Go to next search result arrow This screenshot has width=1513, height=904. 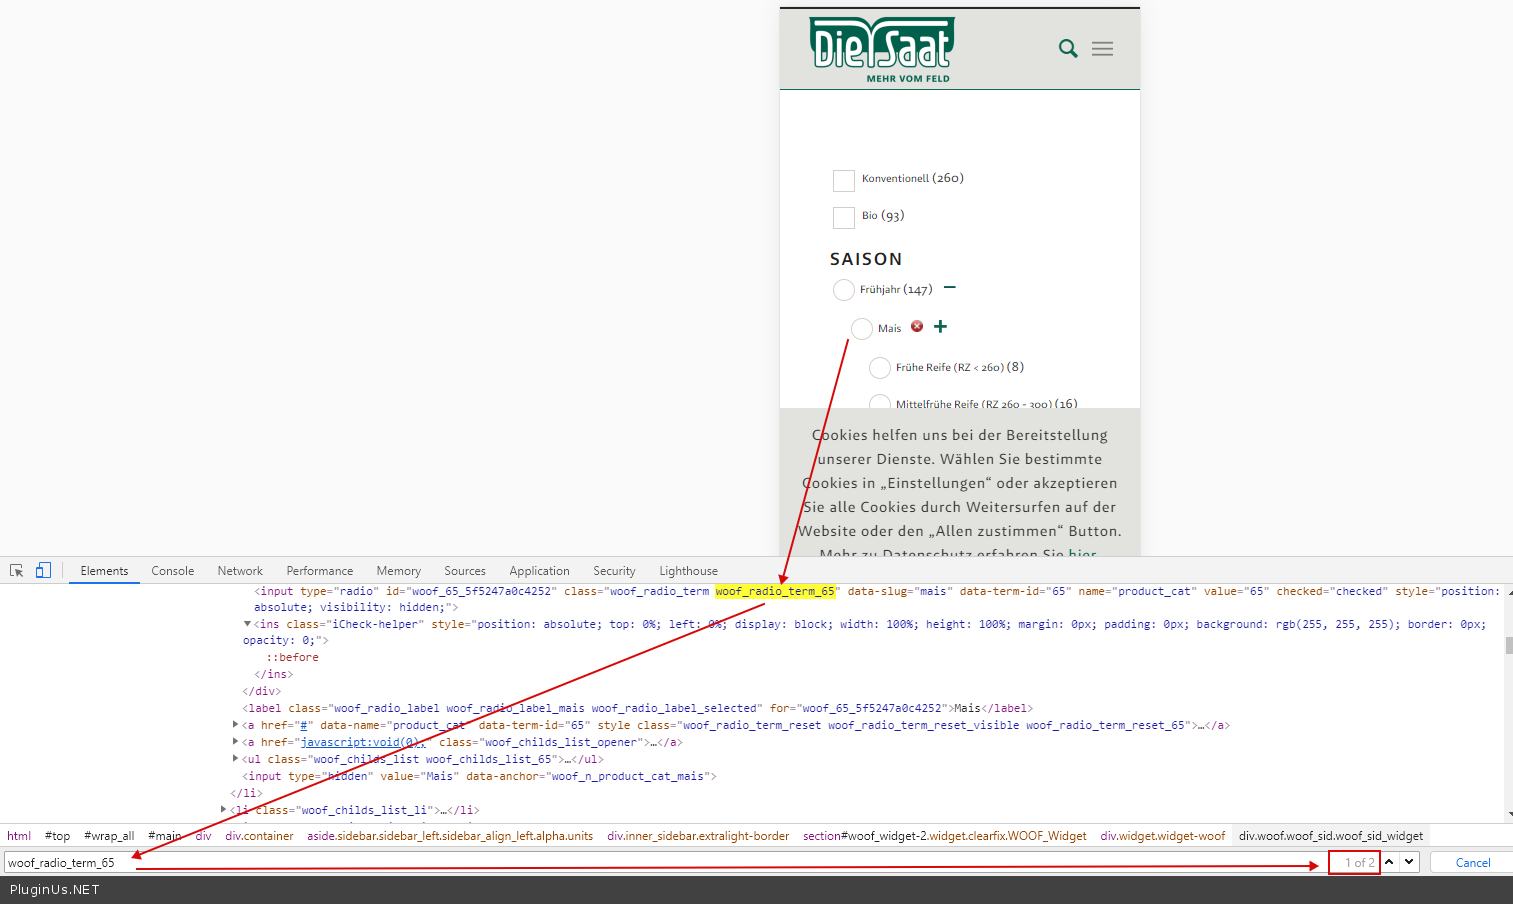(1410, 862)
